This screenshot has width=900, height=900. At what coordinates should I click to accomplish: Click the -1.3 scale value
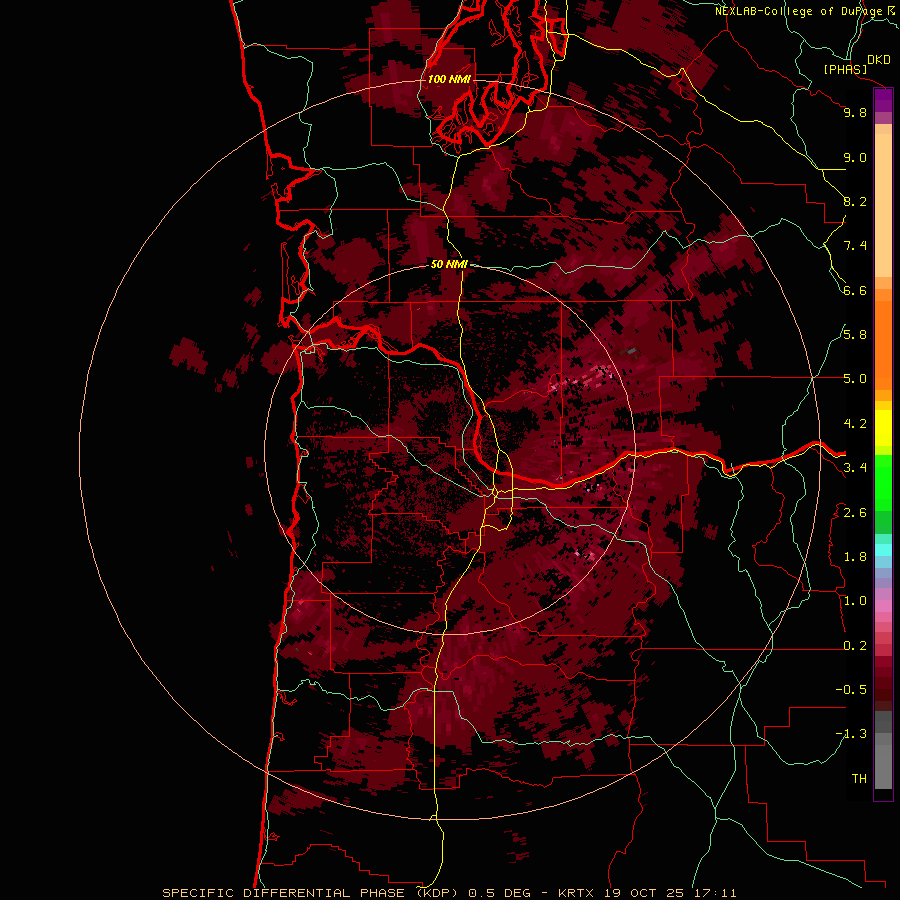[851, 734]
